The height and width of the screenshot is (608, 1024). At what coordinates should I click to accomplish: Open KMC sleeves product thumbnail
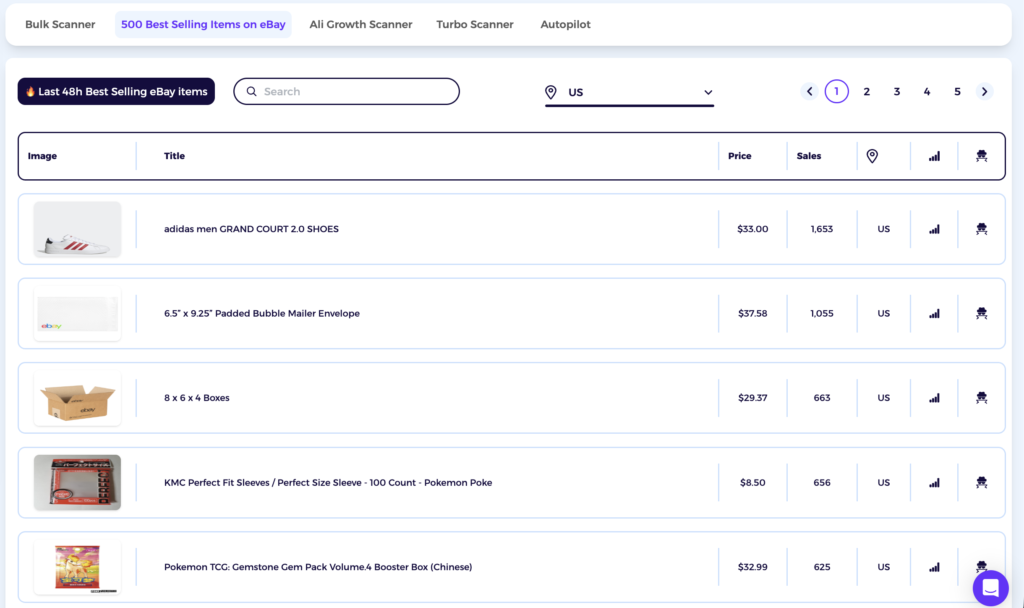click(x=77, y=483)
